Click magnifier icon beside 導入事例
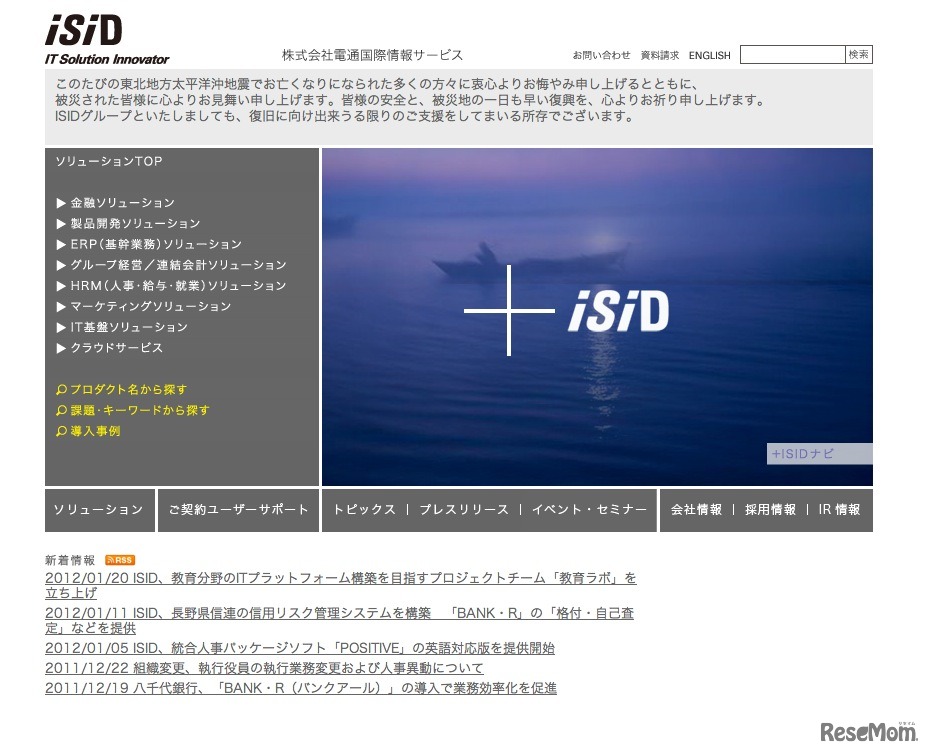The width and height of the screenshot is (931, 755). point(61,432)
